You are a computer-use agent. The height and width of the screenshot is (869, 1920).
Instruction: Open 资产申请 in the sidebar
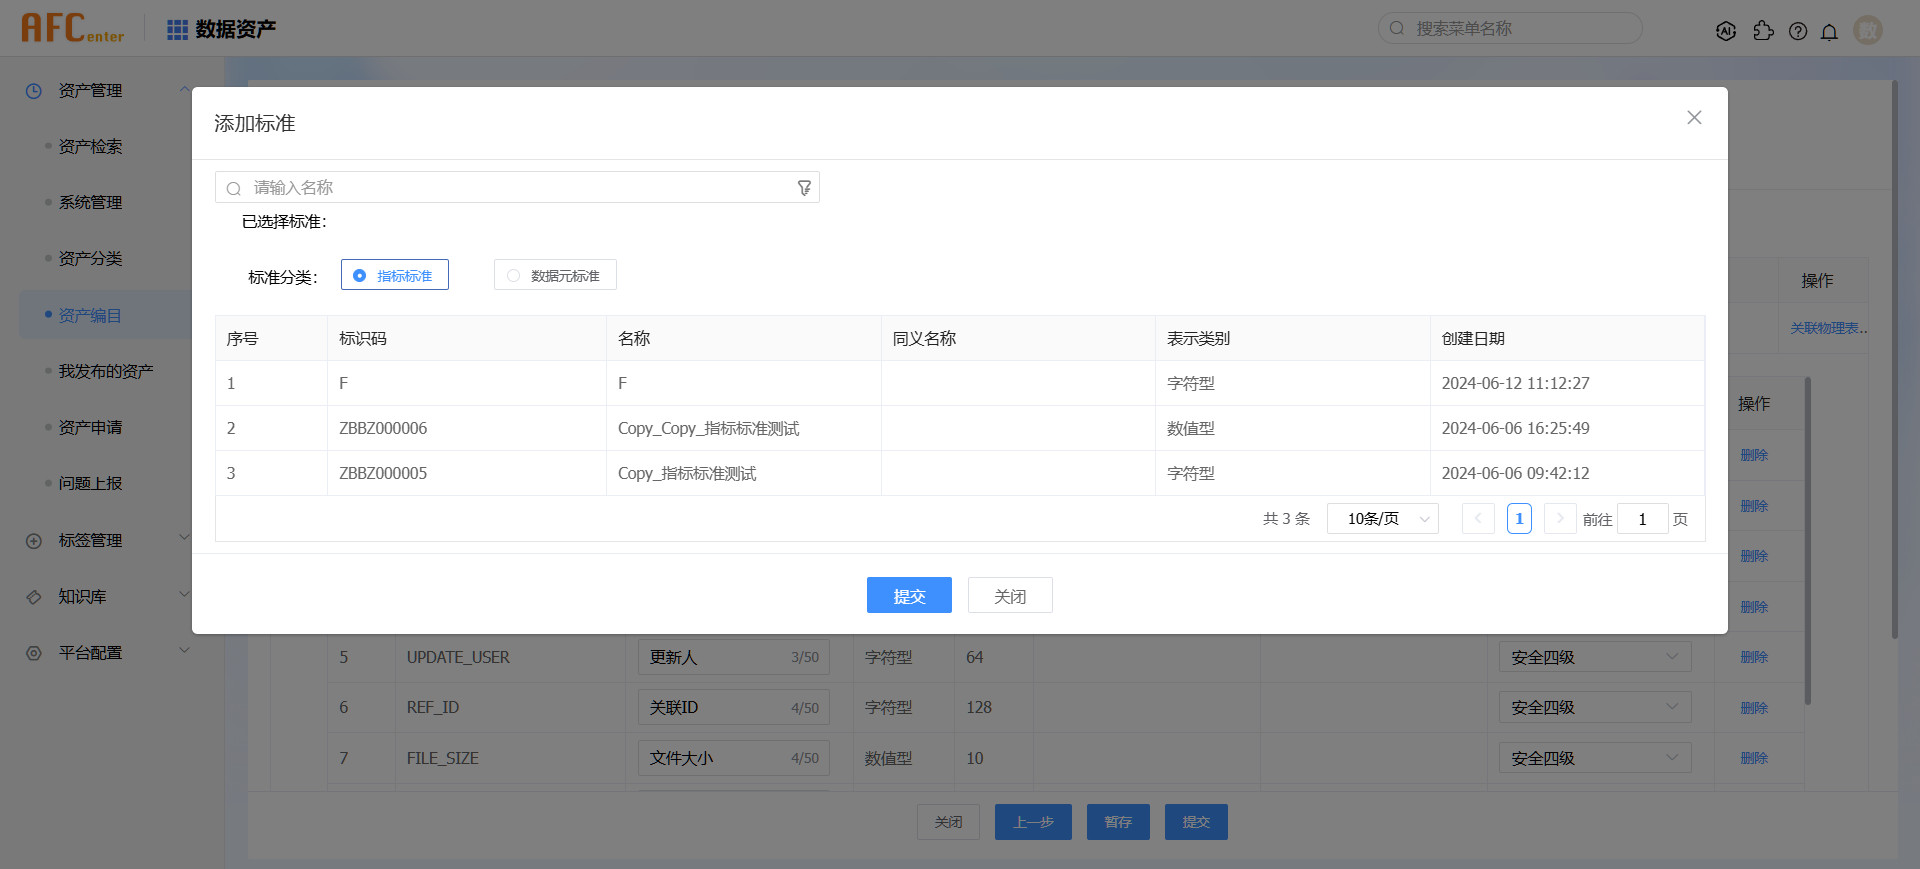click(x=90, y=428)
